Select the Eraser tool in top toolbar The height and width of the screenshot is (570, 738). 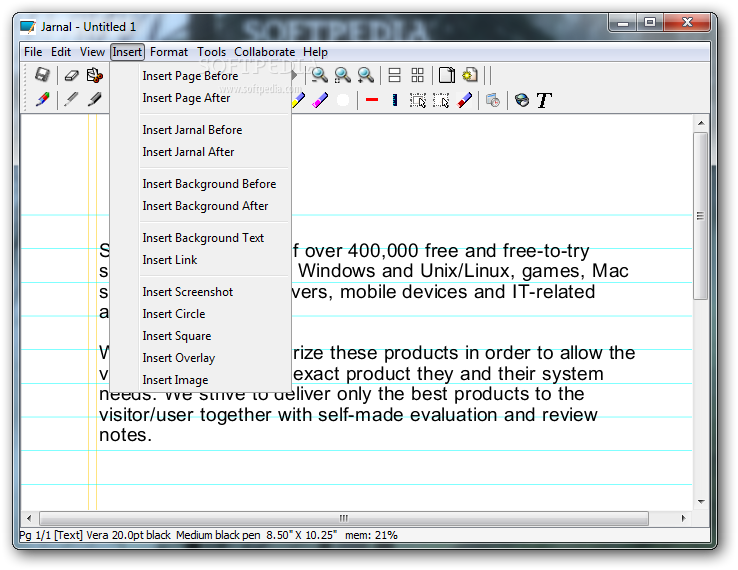pyautogui.click(x=71, y=75)
